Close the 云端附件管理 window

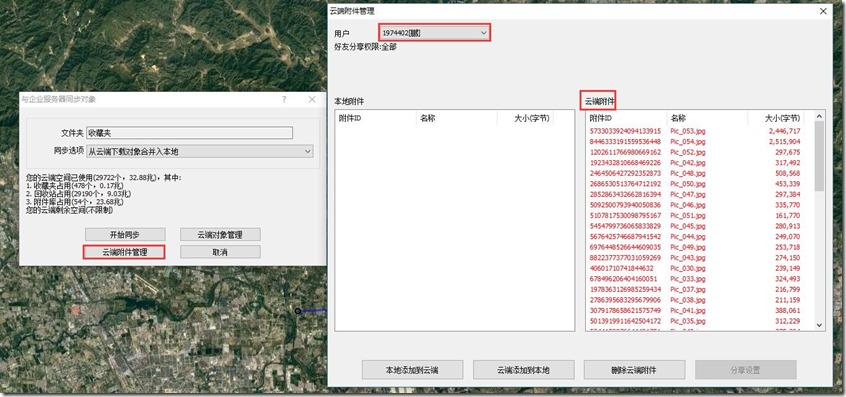[x=823, y=11]
